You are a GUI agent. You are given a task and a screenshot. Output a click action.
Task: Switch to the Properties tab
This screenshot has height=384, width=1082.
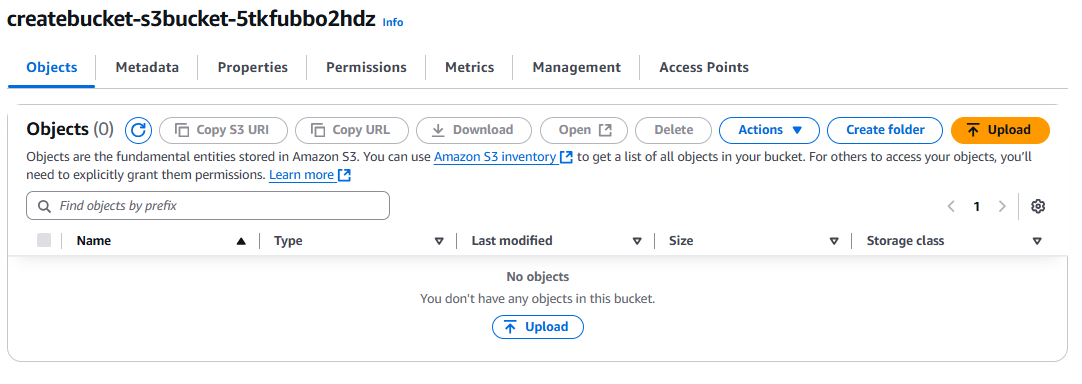(x=253, y=68)
